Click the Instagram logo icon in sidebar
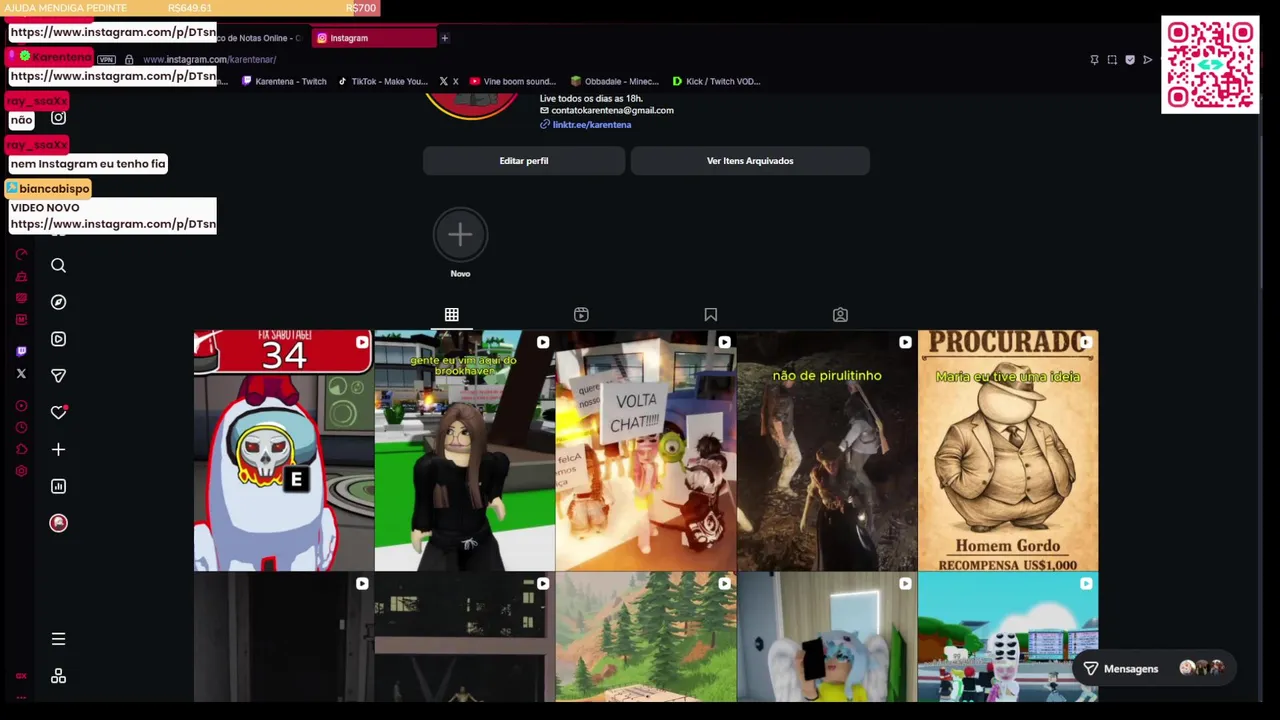Screen dimensions: 1280x720 pyautogui.click(x=58, y=118)
